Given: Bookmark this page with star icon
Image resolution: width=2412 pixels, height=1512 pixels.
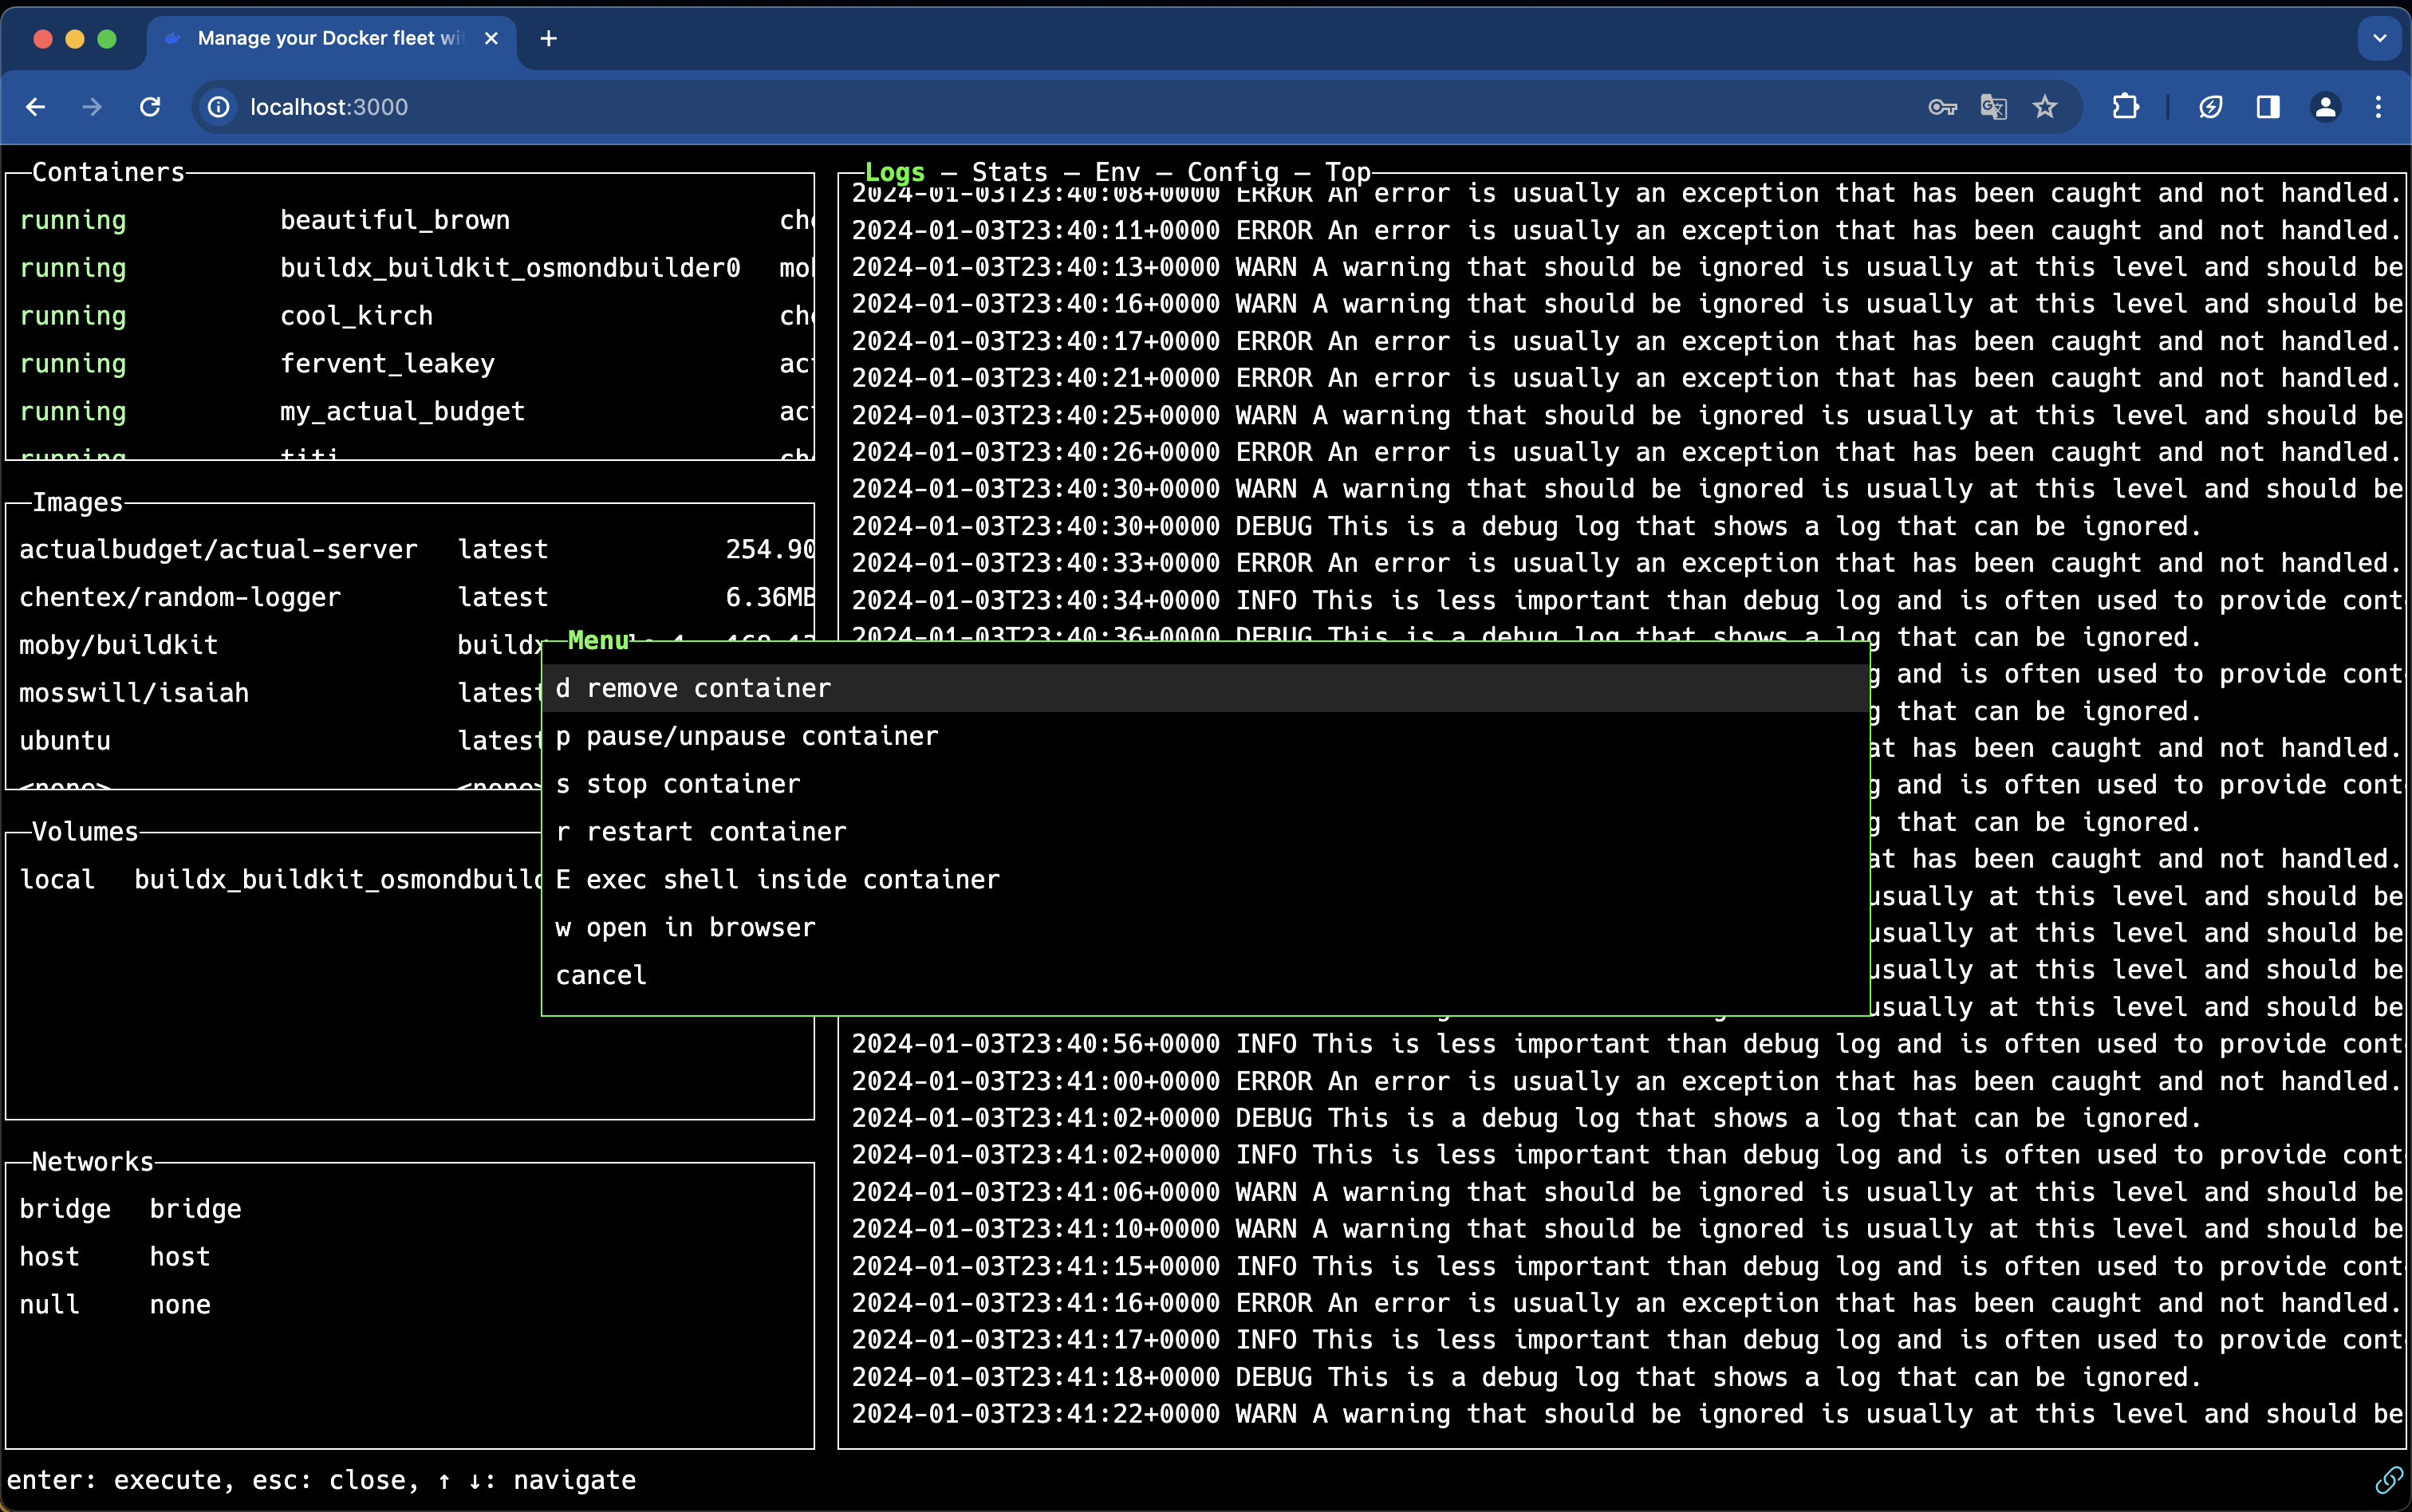Looking at the screenshot, I should click(x=2045, y=107).
